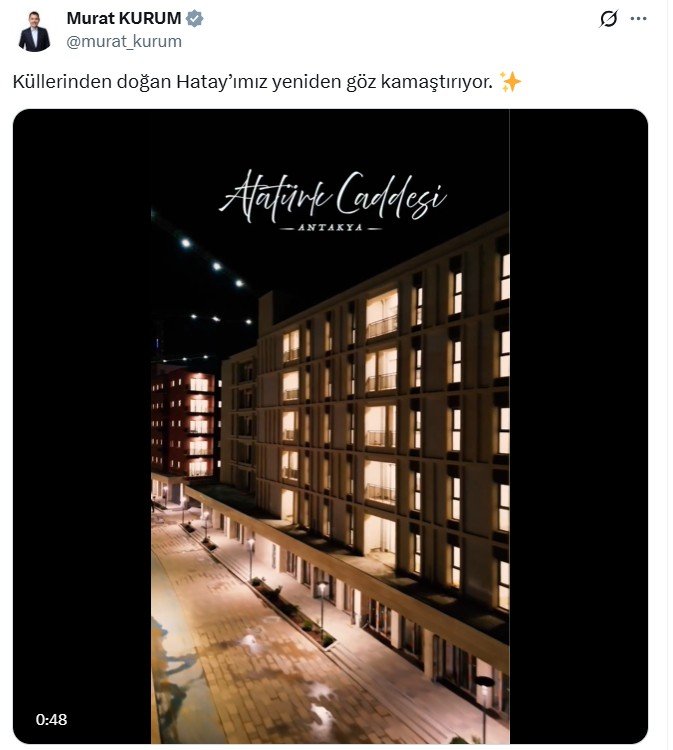
Task: Click the 0:48 video duration label
Action: (50, 719)
